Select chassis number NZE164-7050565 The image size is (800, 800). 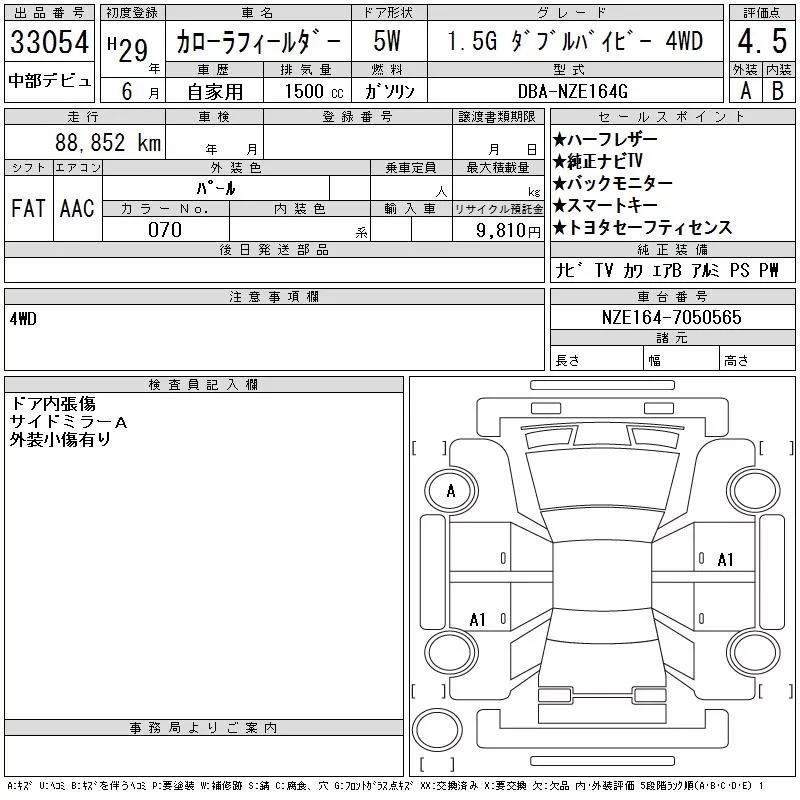click(671, 317)
